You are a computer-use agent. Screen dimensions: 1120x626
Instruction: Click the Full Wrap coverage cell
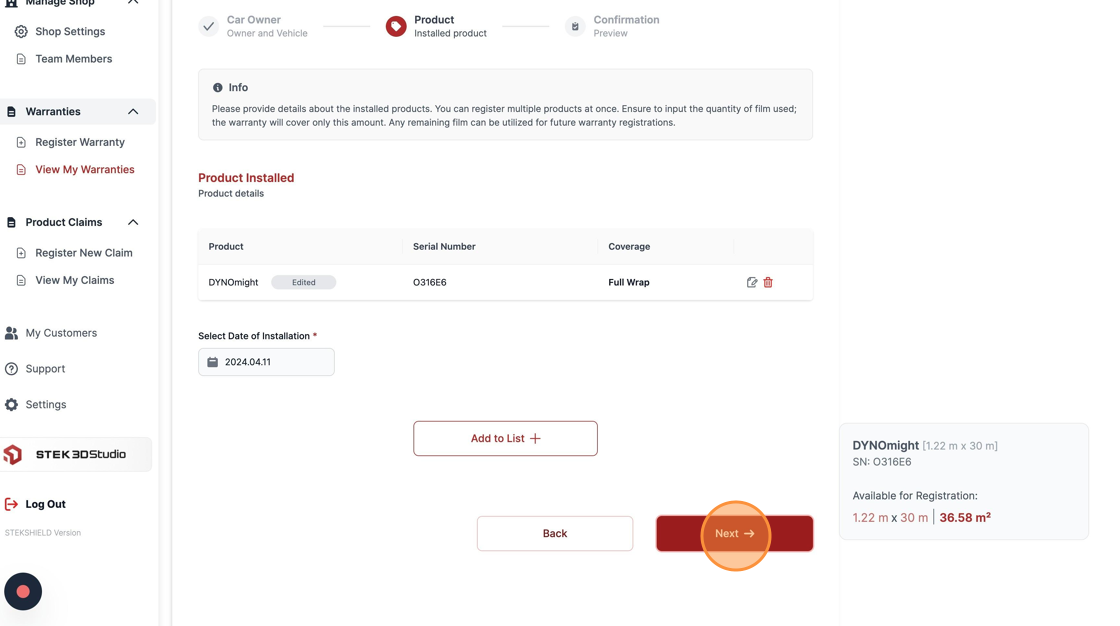pyautogui.click(x=629, y=282)
